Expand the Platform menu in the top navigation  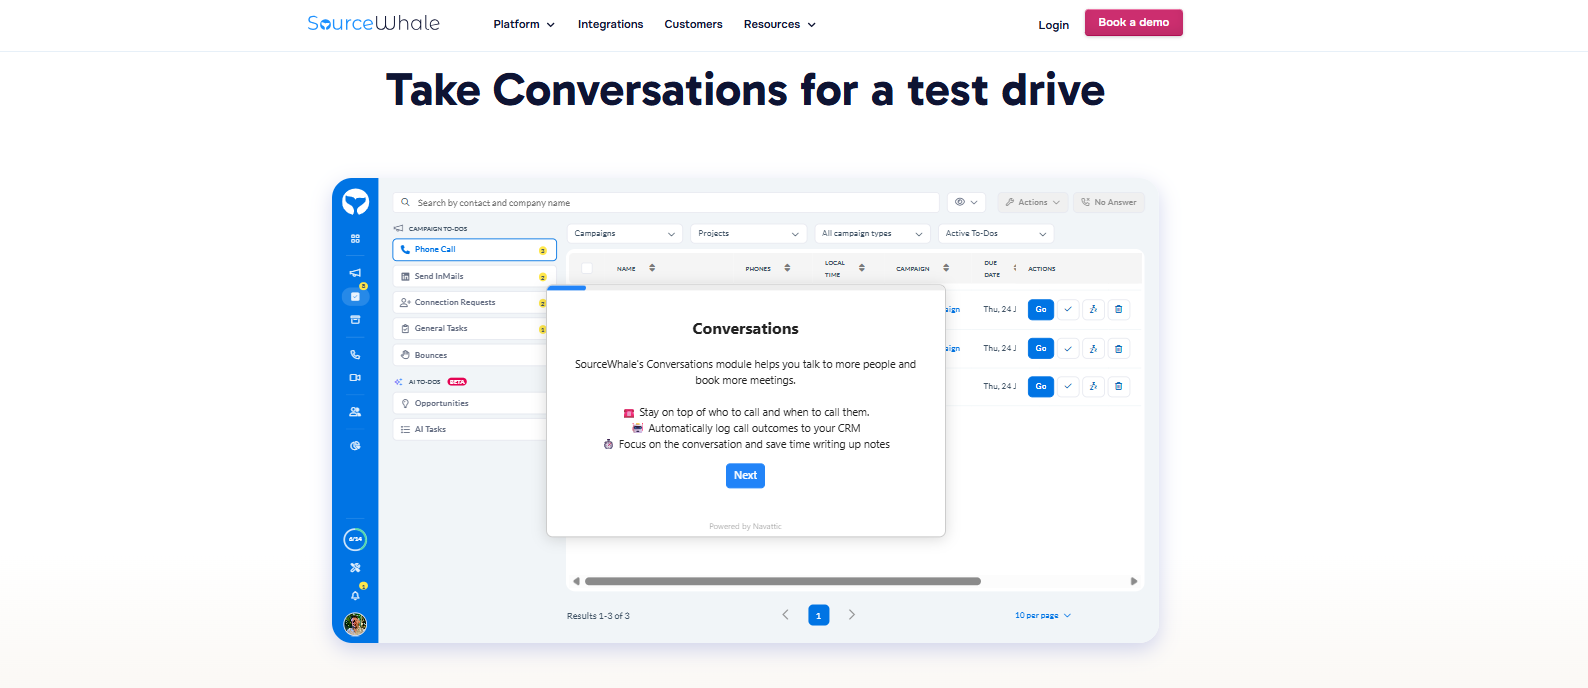coord(524,24)
